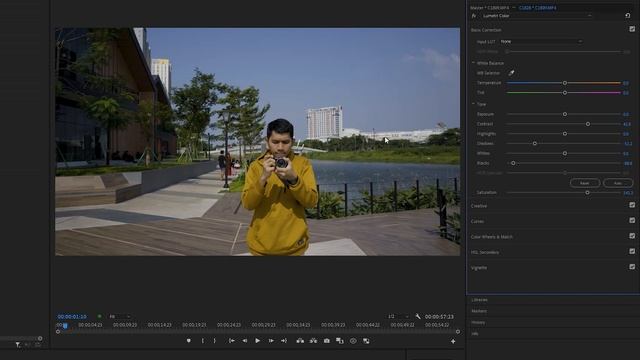Viewport: 640px width, 360px height.
Task: Click the filter icon at bottom left
Action: pos(18,345)
